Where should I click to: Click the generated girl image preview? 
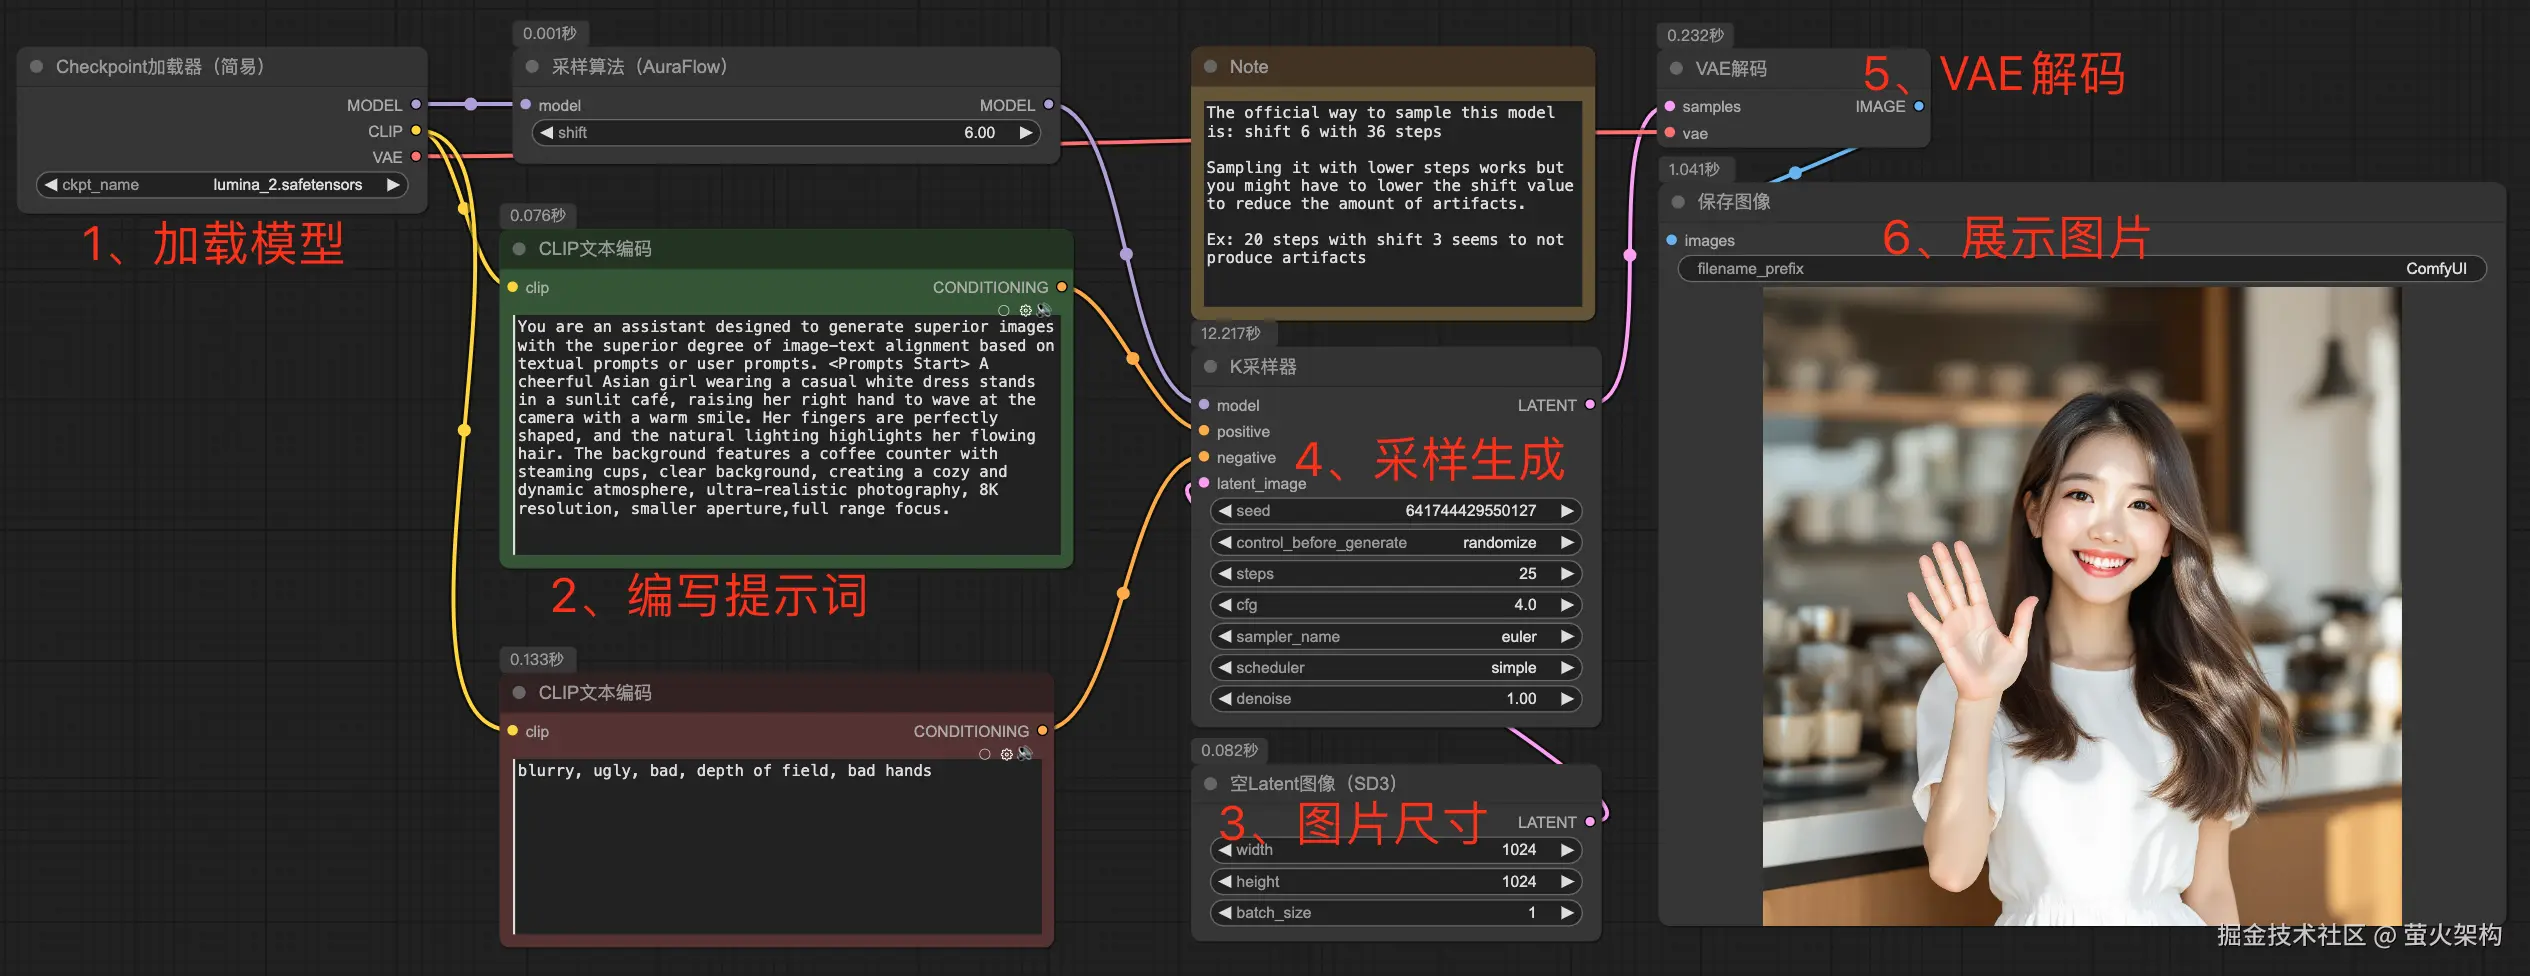(x=2082, y=606)
